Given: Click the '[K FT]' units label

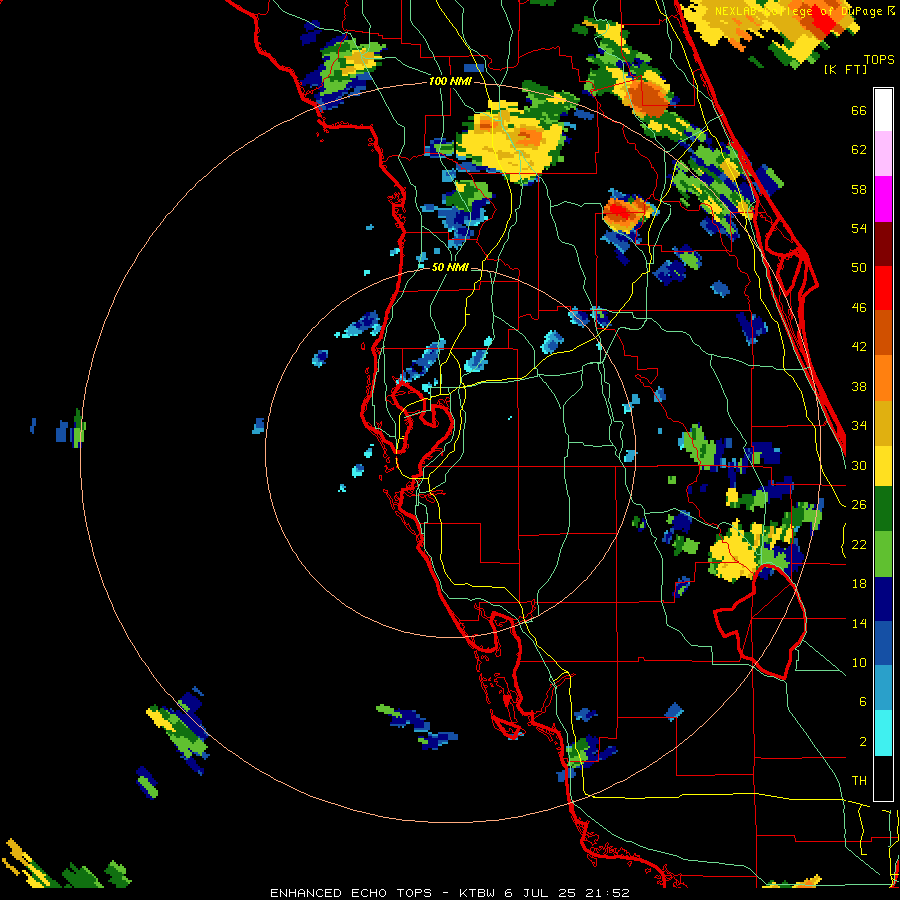Looking at the screenshot, I should 845,69.
